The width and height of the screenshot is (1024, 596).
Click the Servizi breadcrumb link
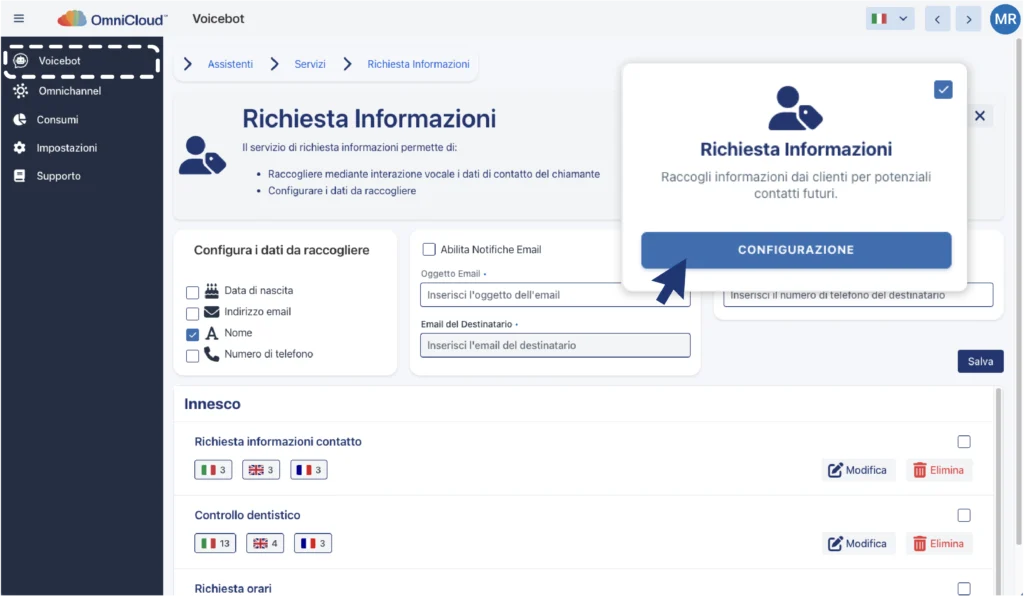click(x=310, y=64)
